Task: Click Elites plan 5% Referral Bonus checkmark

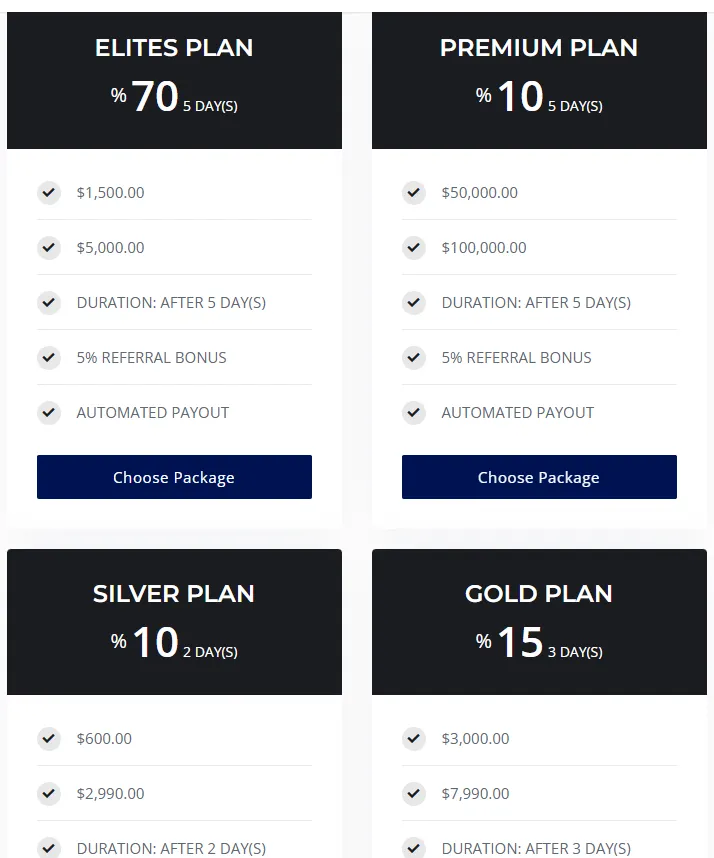Action: tap(49, 357)
